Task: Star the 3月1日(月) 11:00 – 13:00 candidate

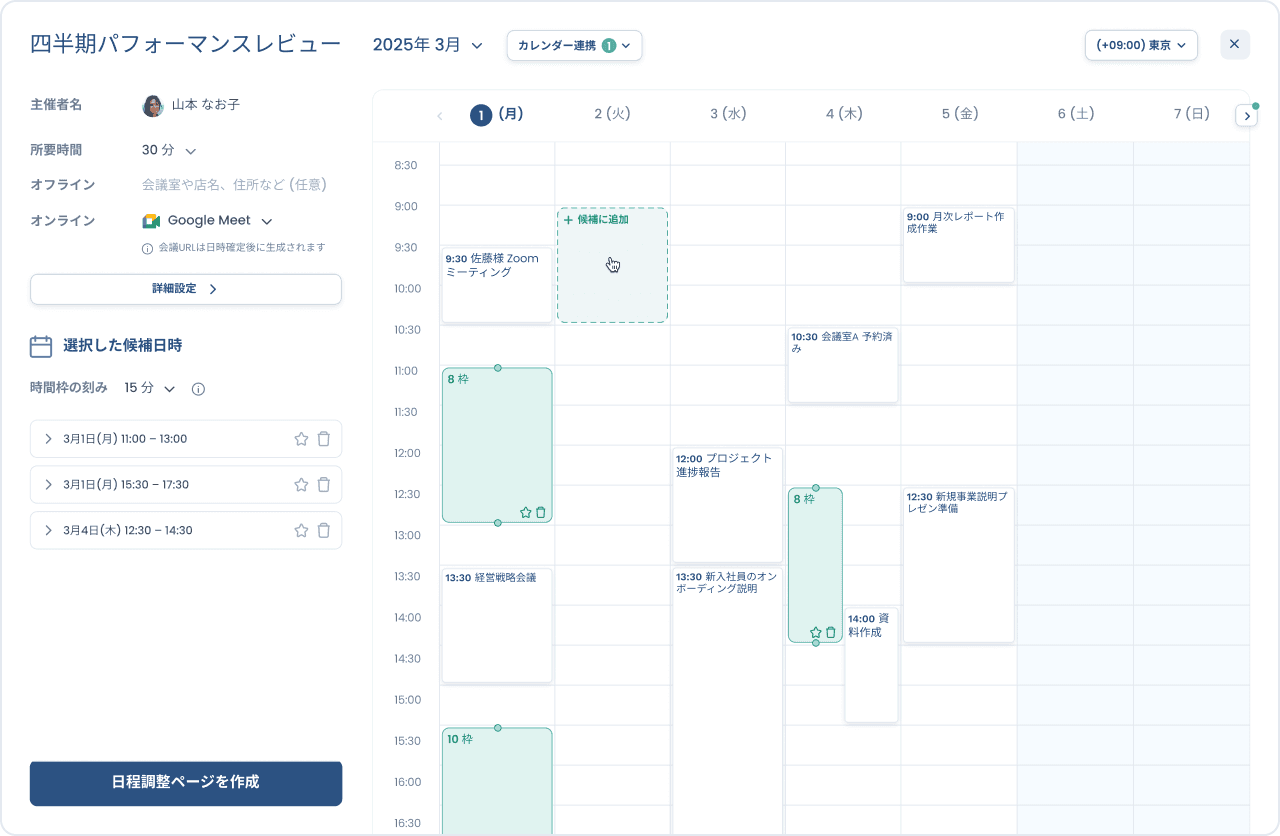Action: [301, 439]
